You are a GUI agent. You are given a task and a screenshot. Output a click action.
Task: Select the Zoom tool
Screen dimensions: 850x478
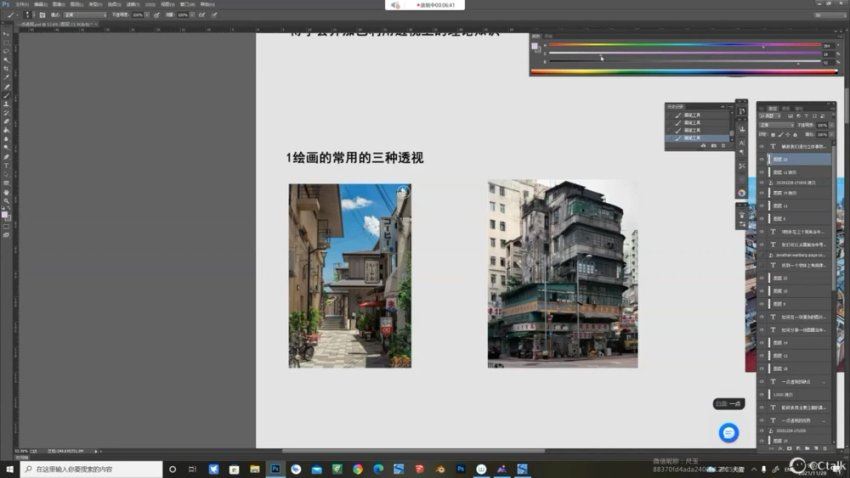[7, 201]
